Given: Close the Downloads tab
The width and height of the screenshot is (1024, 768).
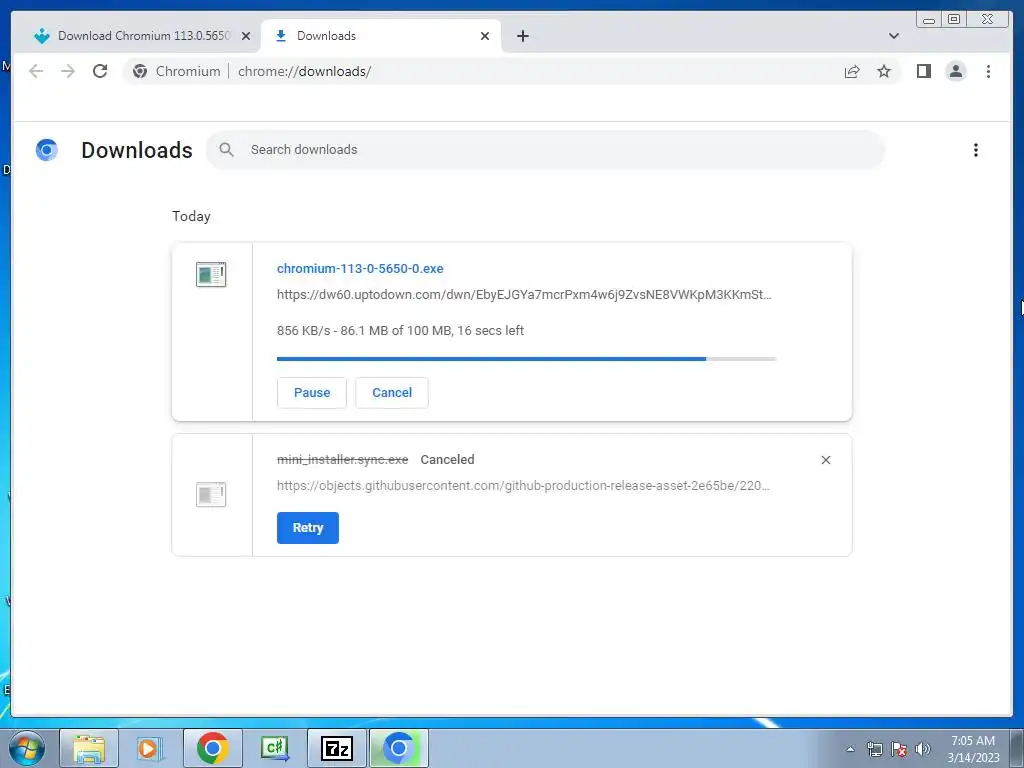Looking at the screenshot, I should [x=485, y=36].
